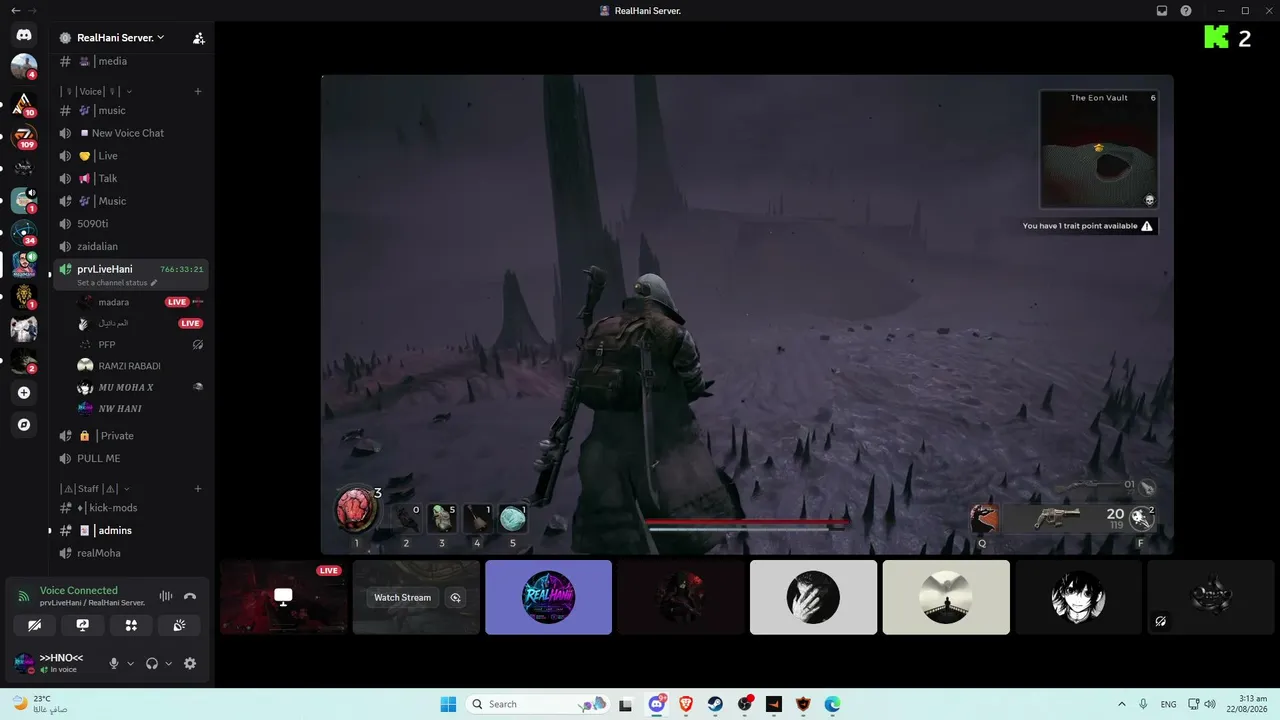The width and height of the screenshot is (1280, 720).
Task: Click the share your screen button
Action: tap(83, 625)
